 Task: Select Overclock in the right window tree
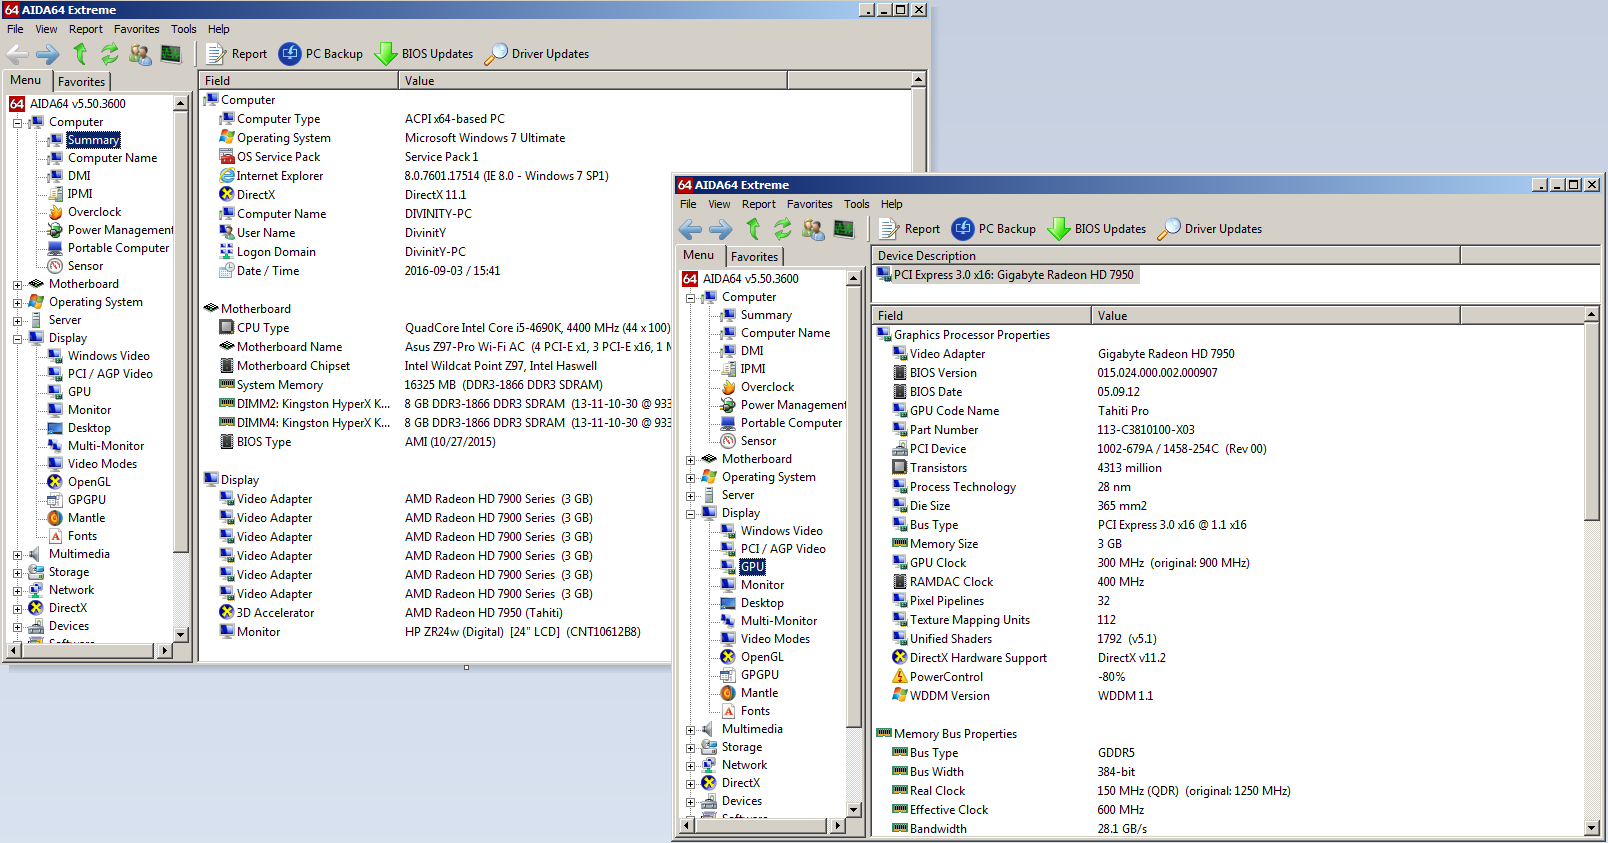click(767, 387)
